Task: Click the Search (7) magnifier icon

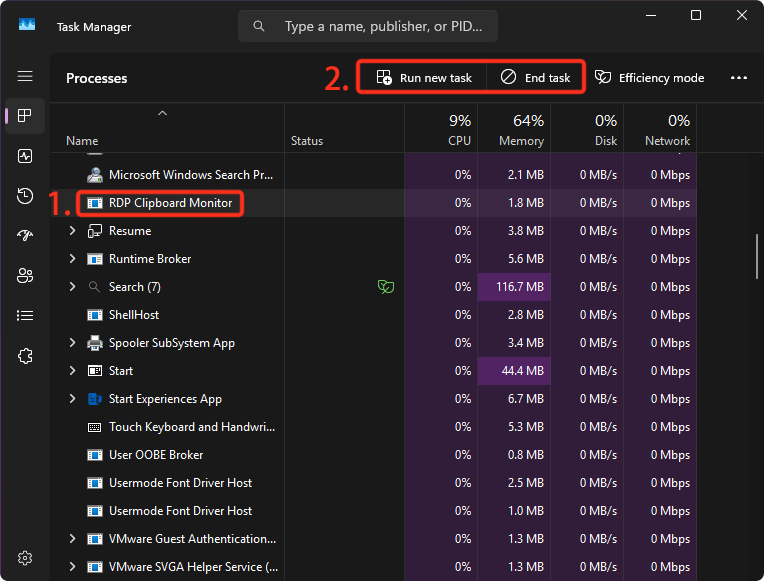Action: tap(95, 287)
